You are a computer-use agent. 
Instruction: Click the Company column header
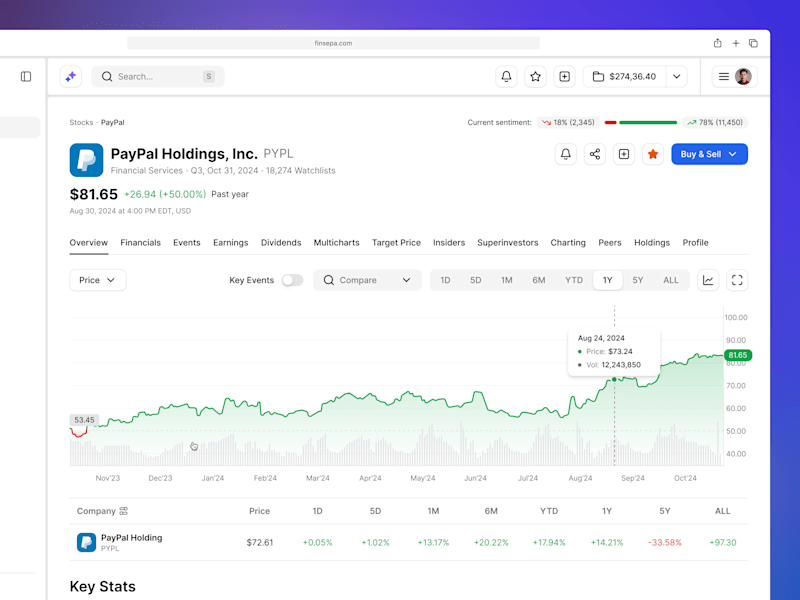(x=96, y=511)
